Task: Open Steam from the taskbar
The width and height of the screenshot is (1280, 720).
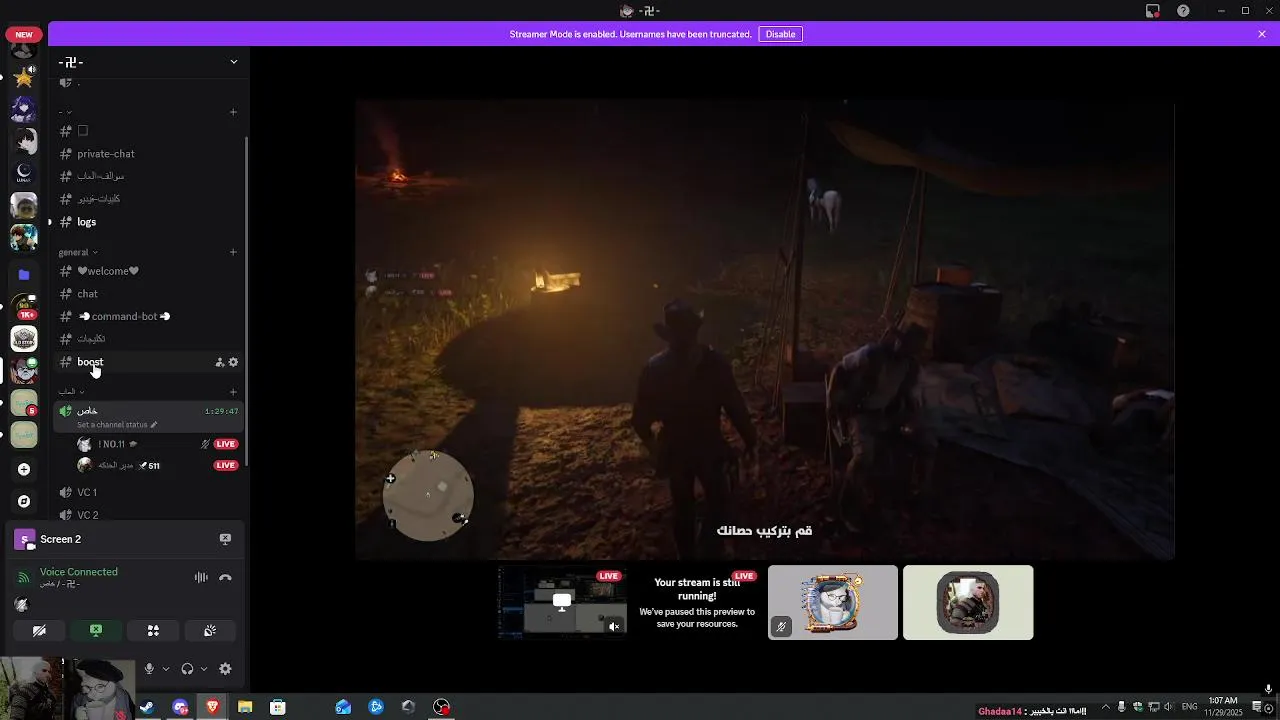Action: pos(147,707)
